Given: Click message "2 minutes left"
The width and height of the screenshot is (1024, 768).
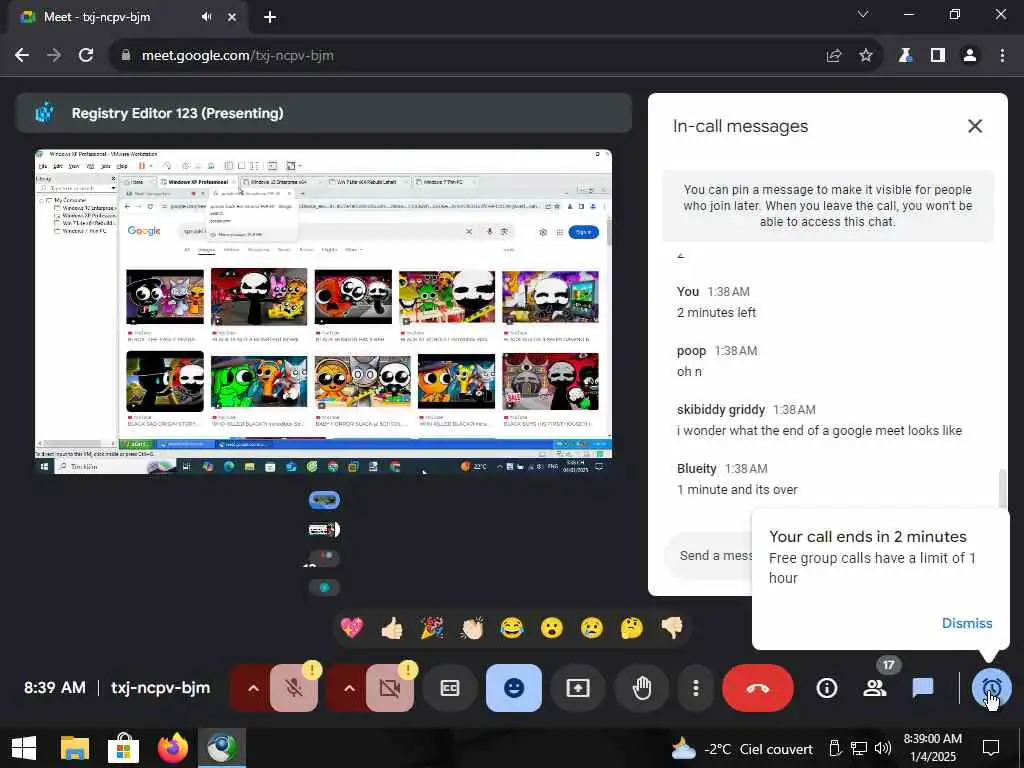Looking at the screenshot, I should click(716, 313).
